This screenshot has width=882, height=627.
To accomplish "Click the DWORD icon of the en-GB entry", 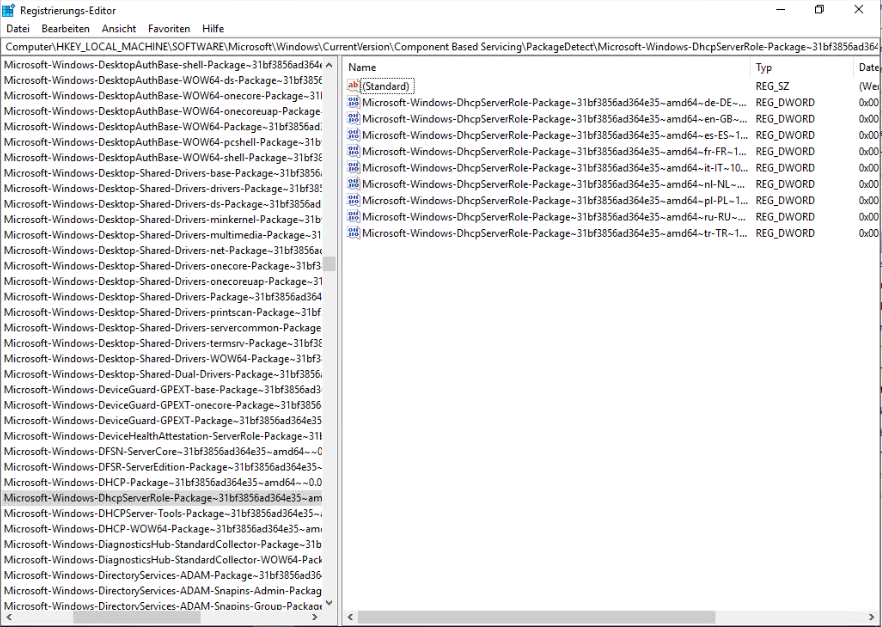I will click(352, 119).
